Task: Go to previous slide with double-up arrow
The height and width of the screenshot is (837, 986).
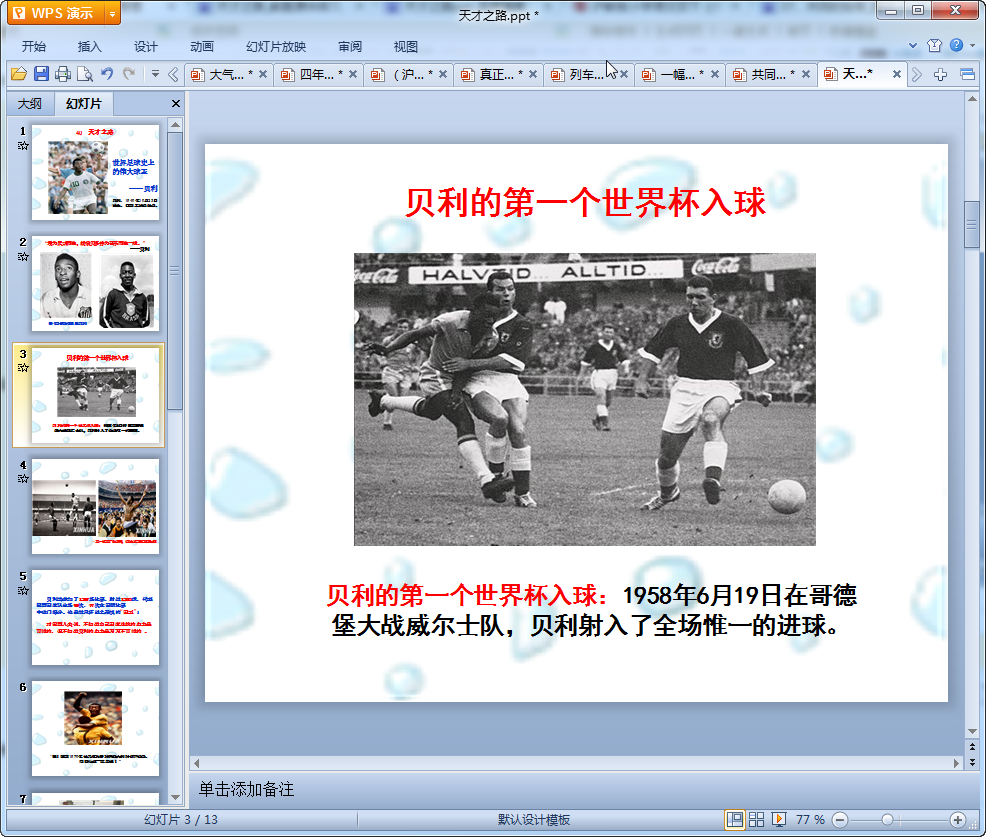Action: tap(972, 747)
